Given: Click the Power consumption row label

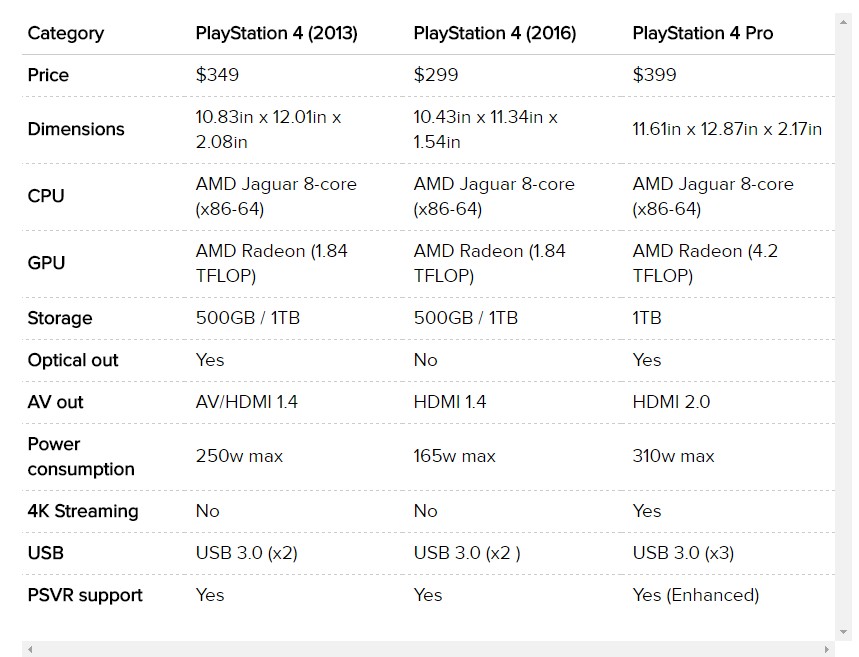Looking at the screenshot, I should pyautogui.click(x=81, y=456).
